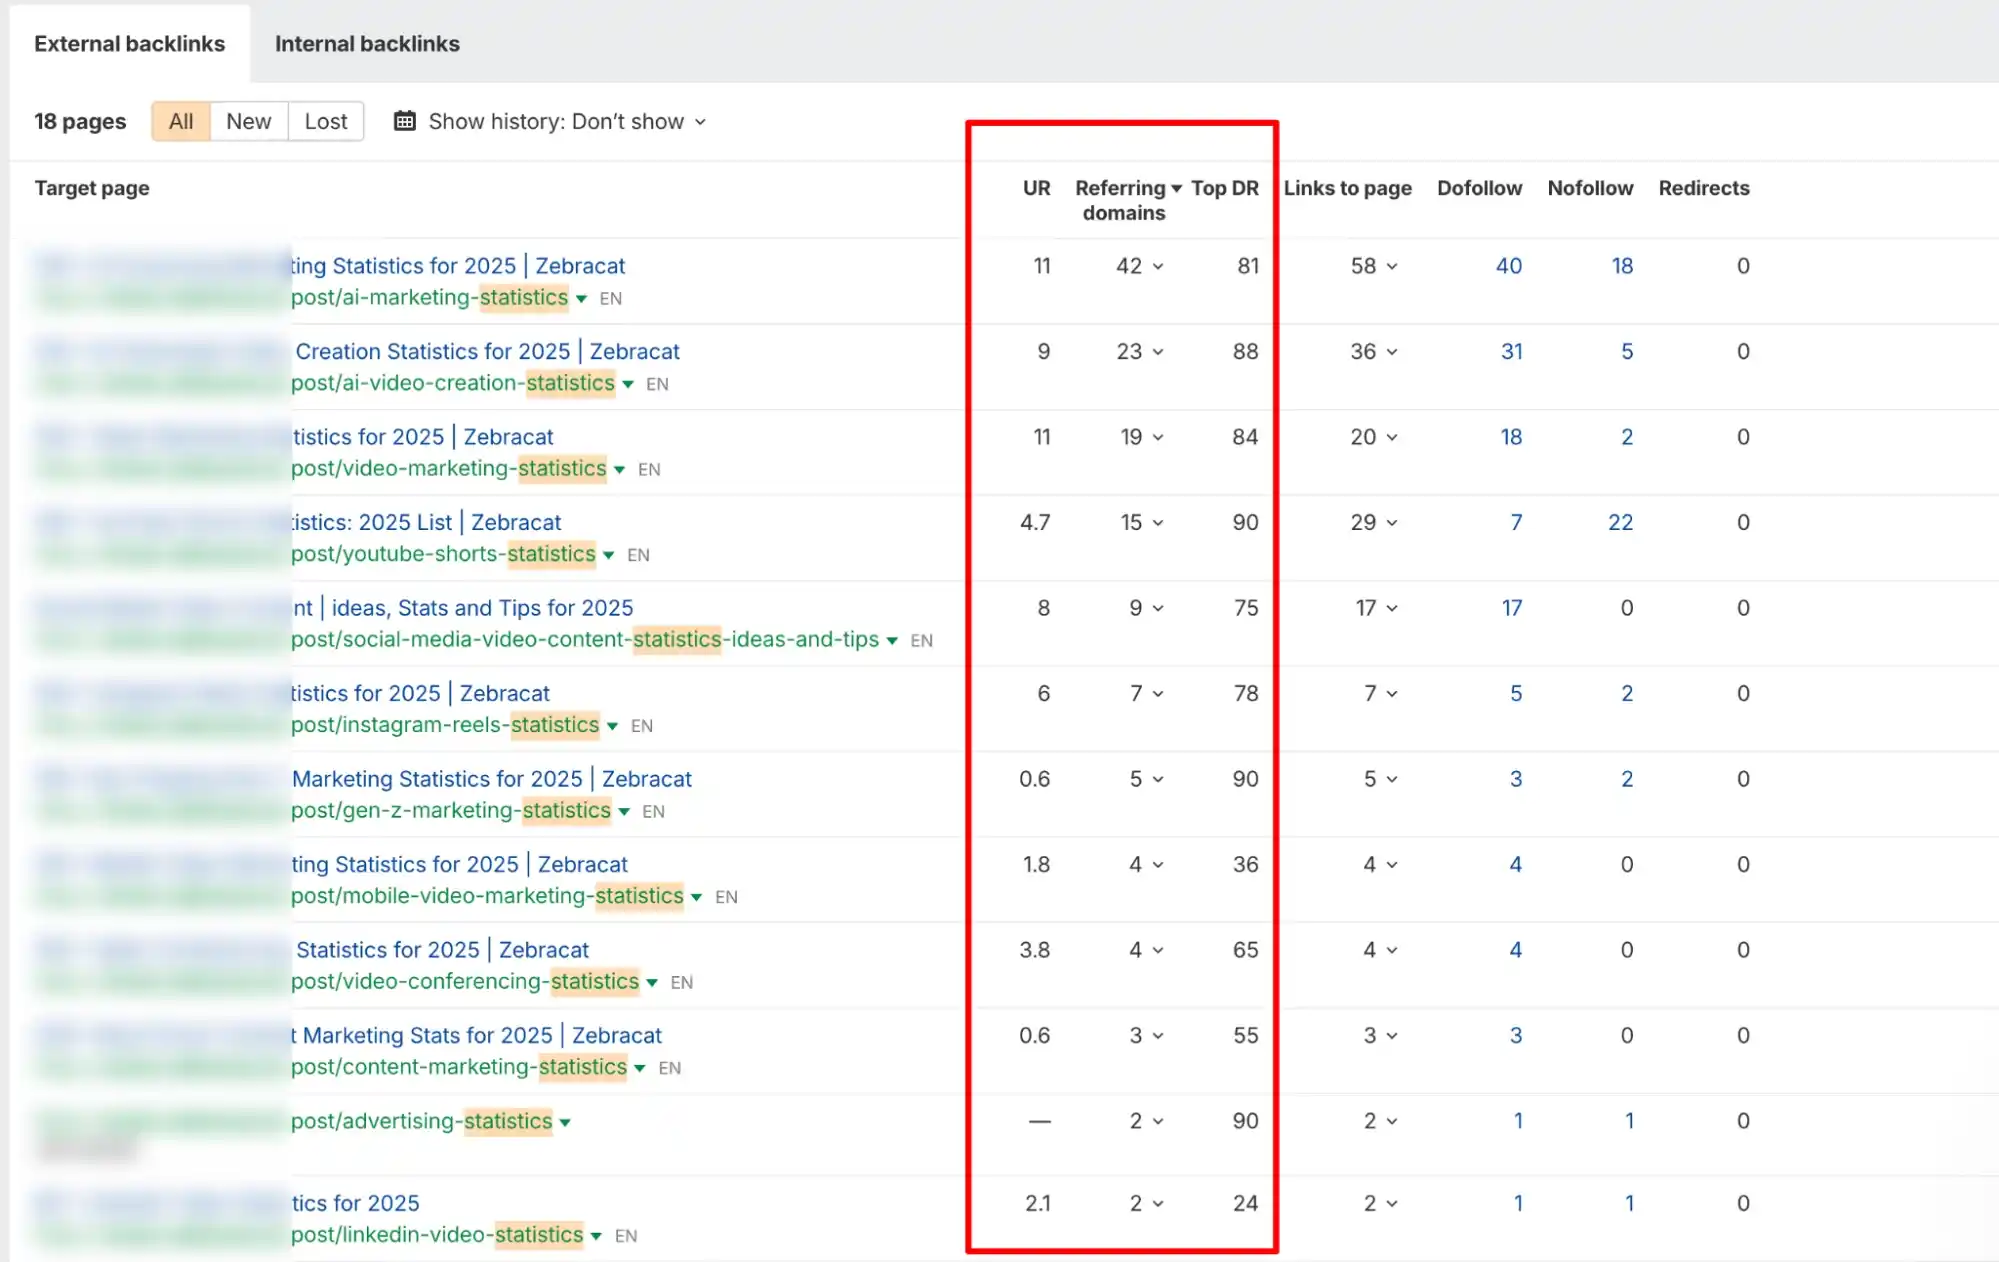The height and width of the screenshot is (1263, 1999).
Task: Expand the 23 referring domains dropdown
Action: (x=1140, y=352)
